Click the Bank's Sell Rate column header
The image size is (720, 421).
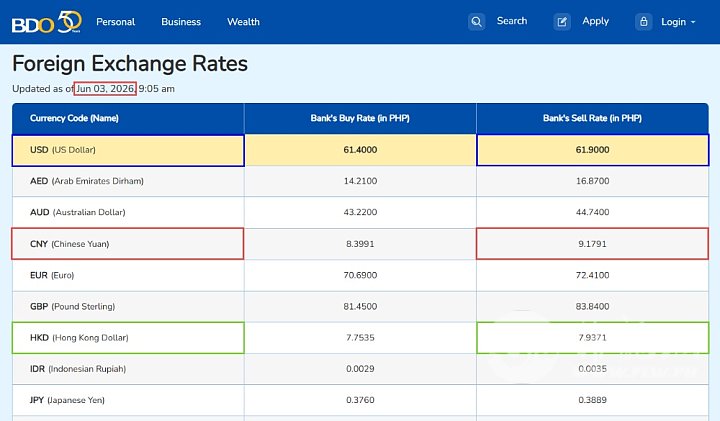click(592, 118)
